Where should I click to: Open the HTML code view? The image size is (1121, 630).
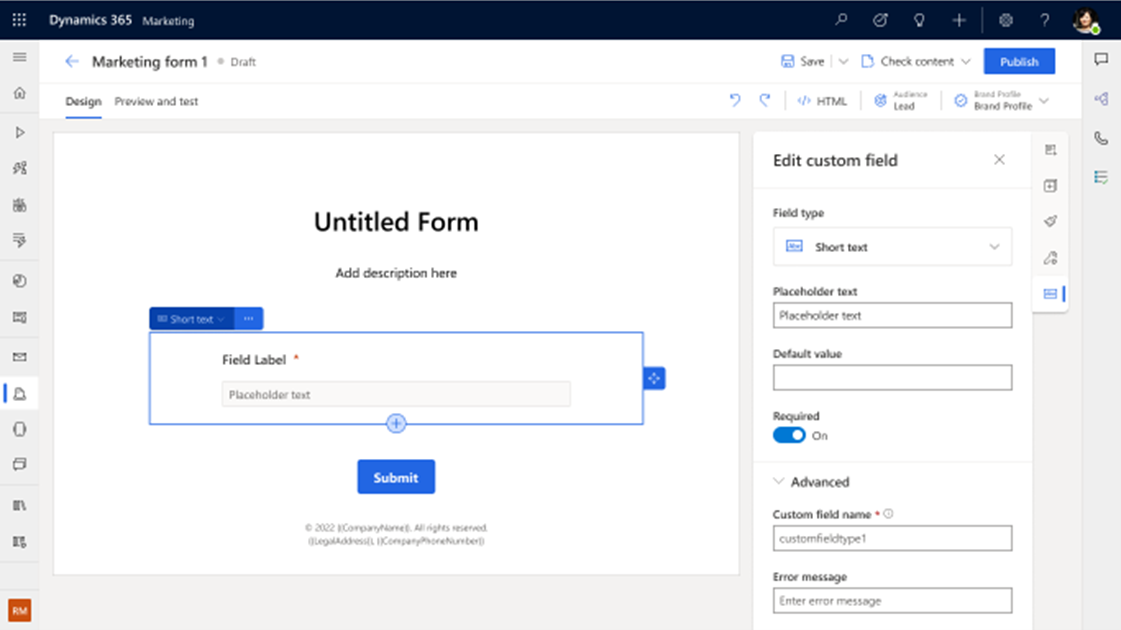tap(822, 101)
